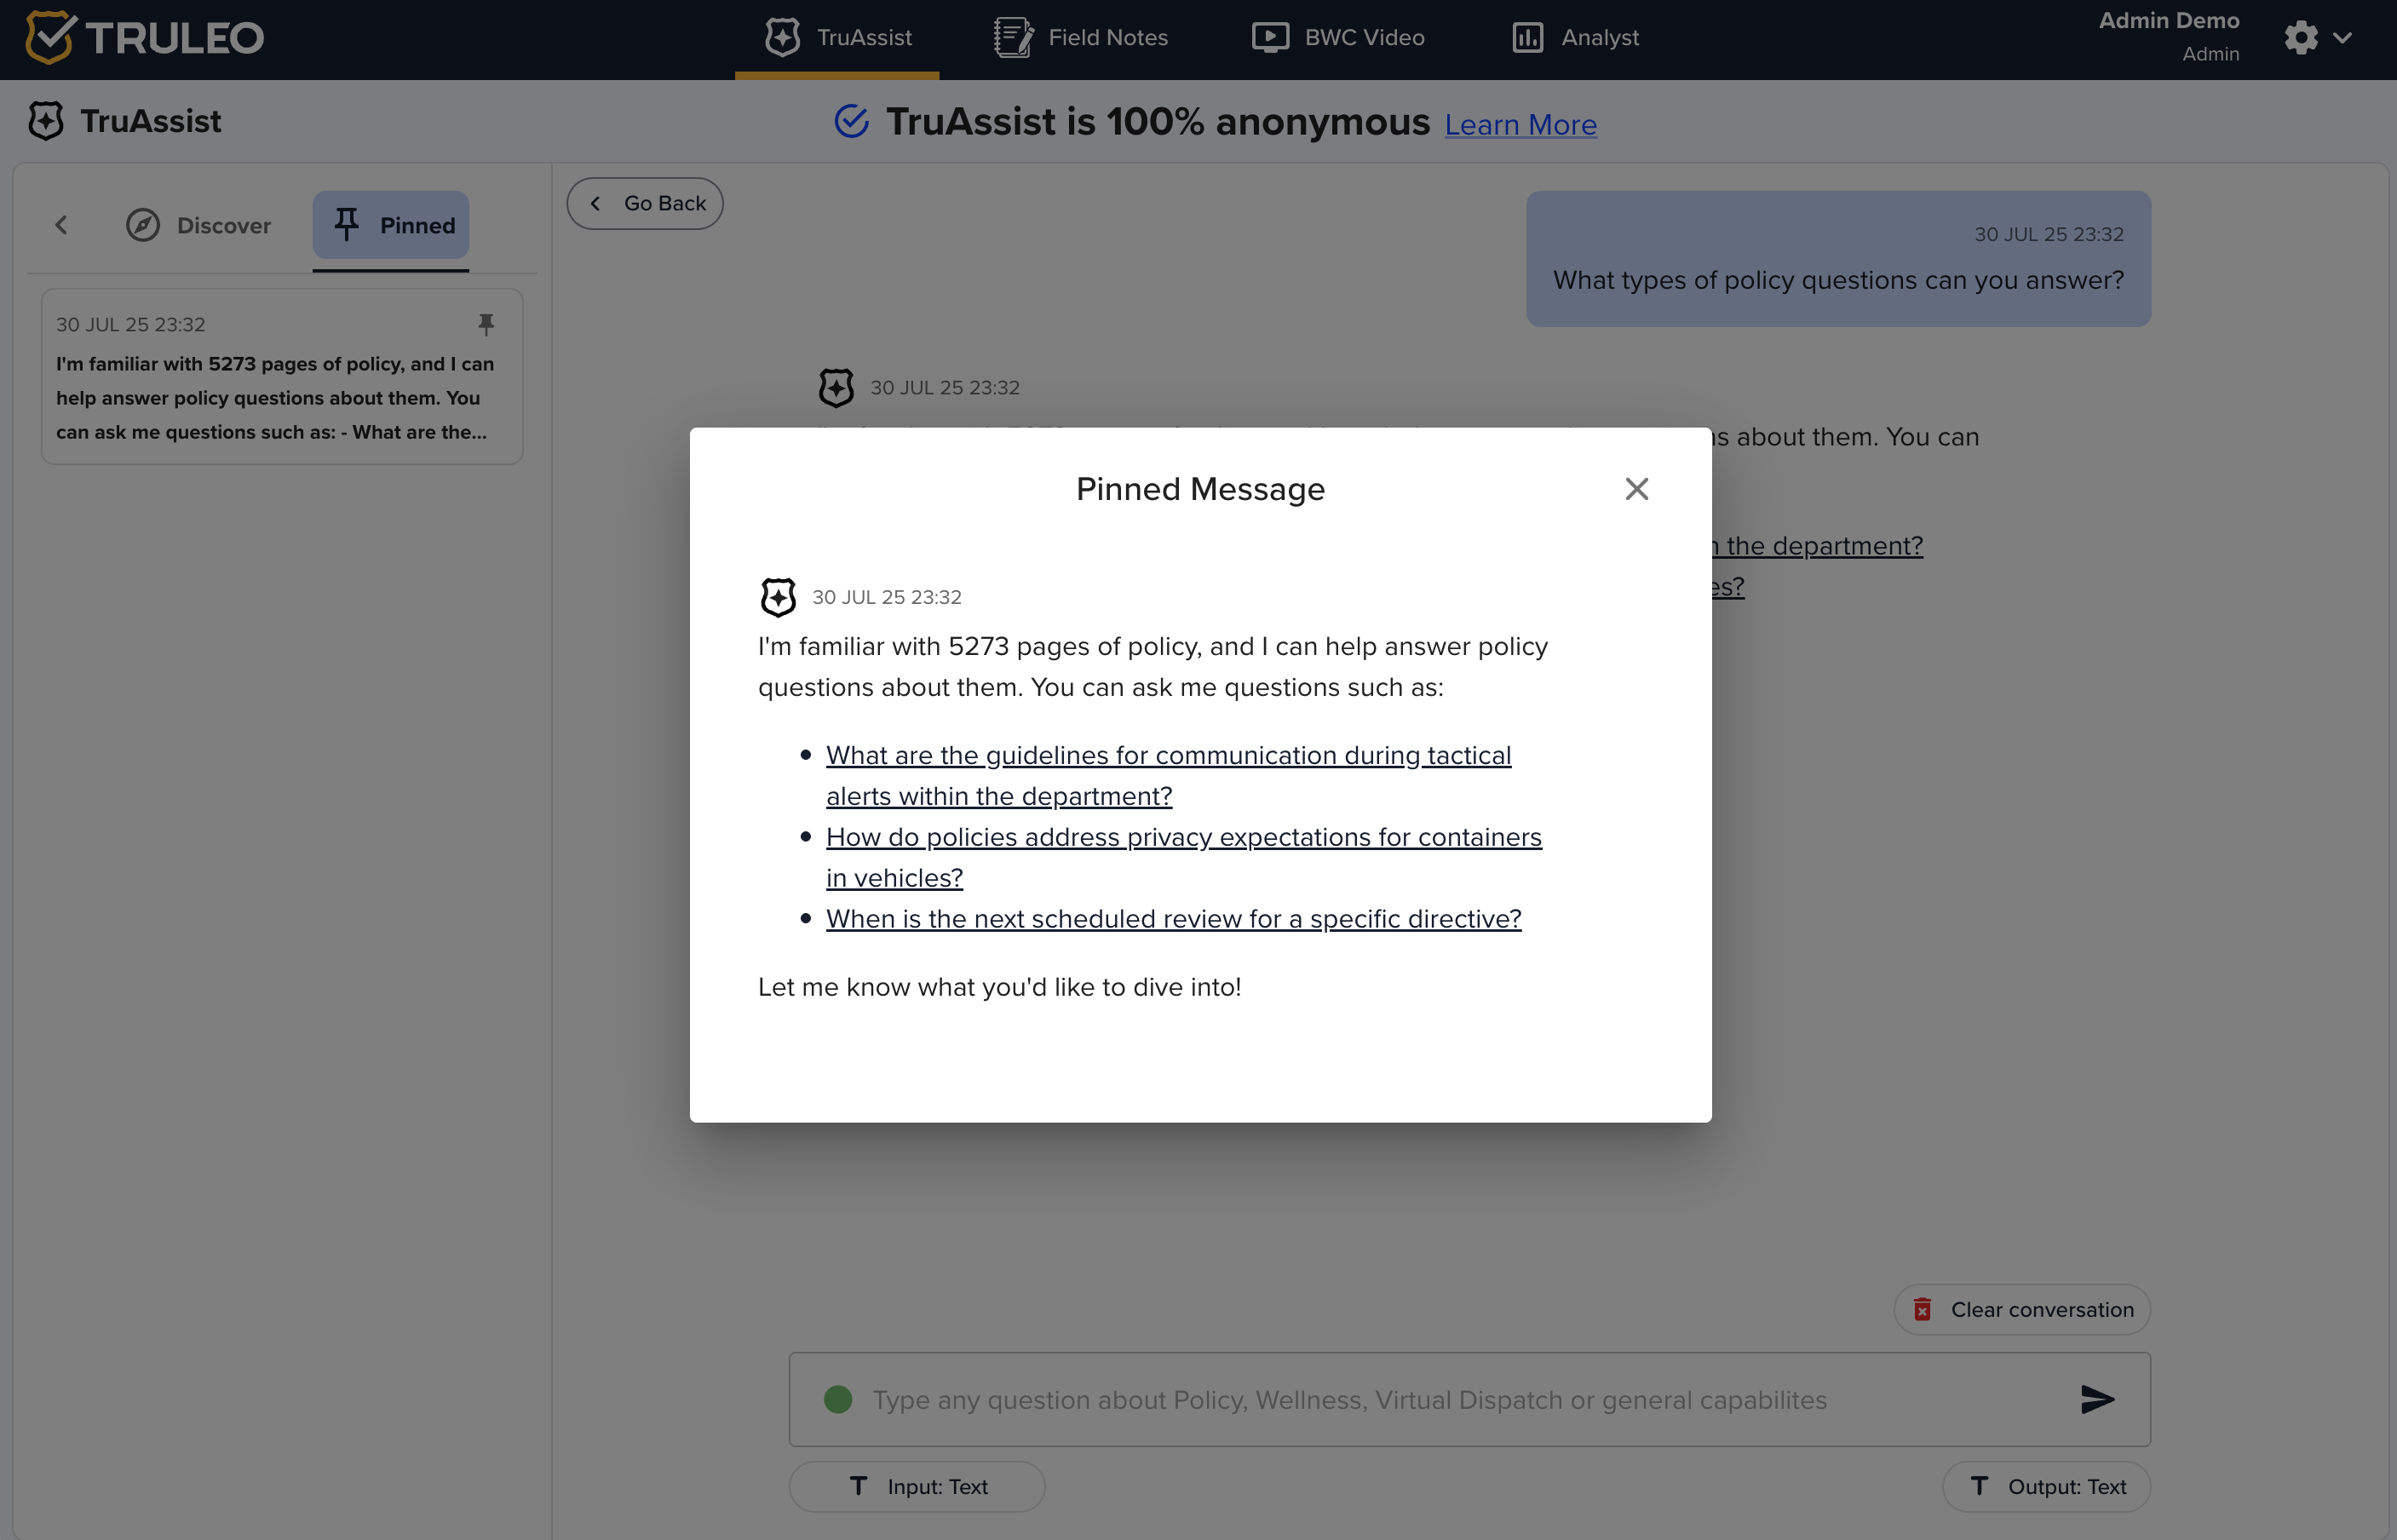Screen dimensions: 2397x1540
Task: Click the Field Notes notepad icon
Action: coord(1013,38)
